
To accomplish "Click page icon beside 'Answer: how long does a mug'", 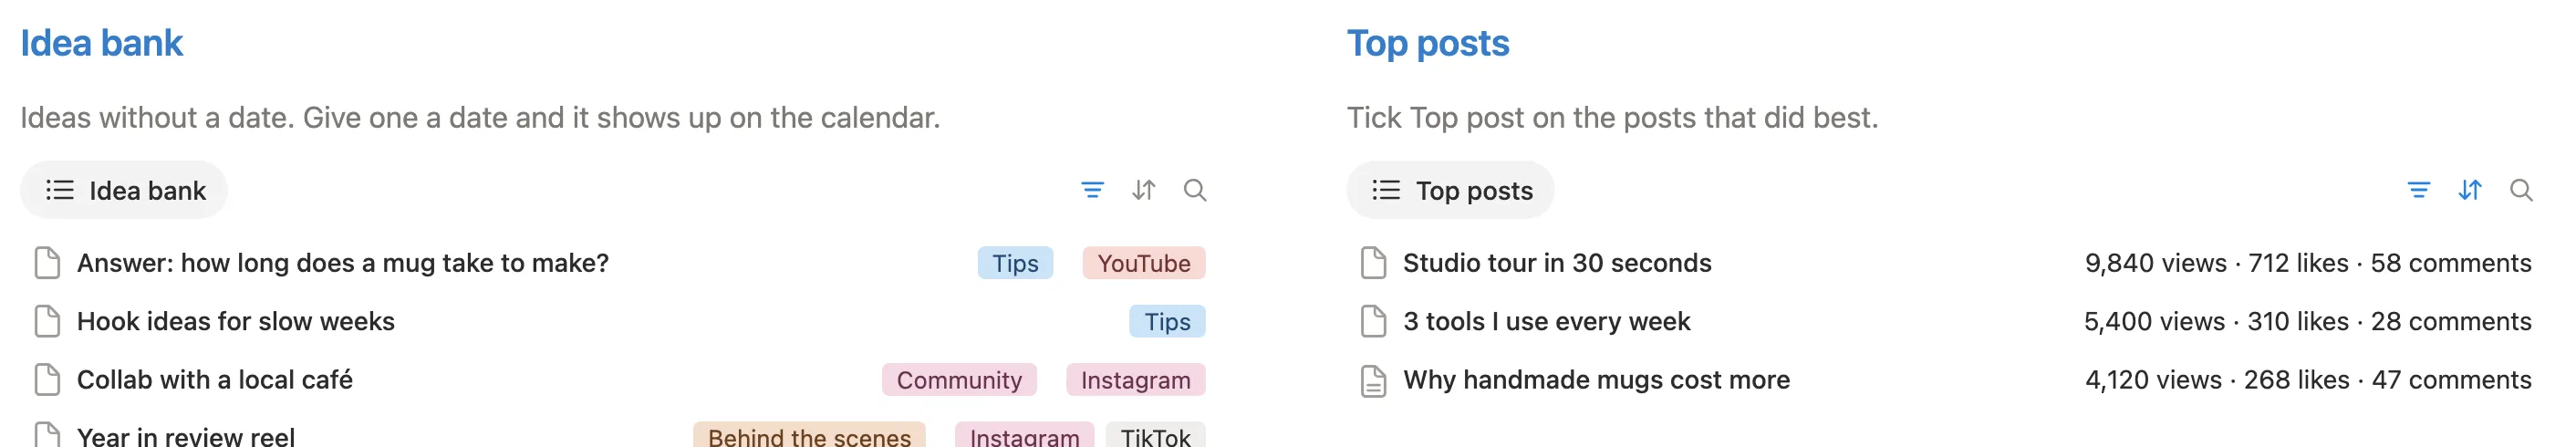I will 47,263.
